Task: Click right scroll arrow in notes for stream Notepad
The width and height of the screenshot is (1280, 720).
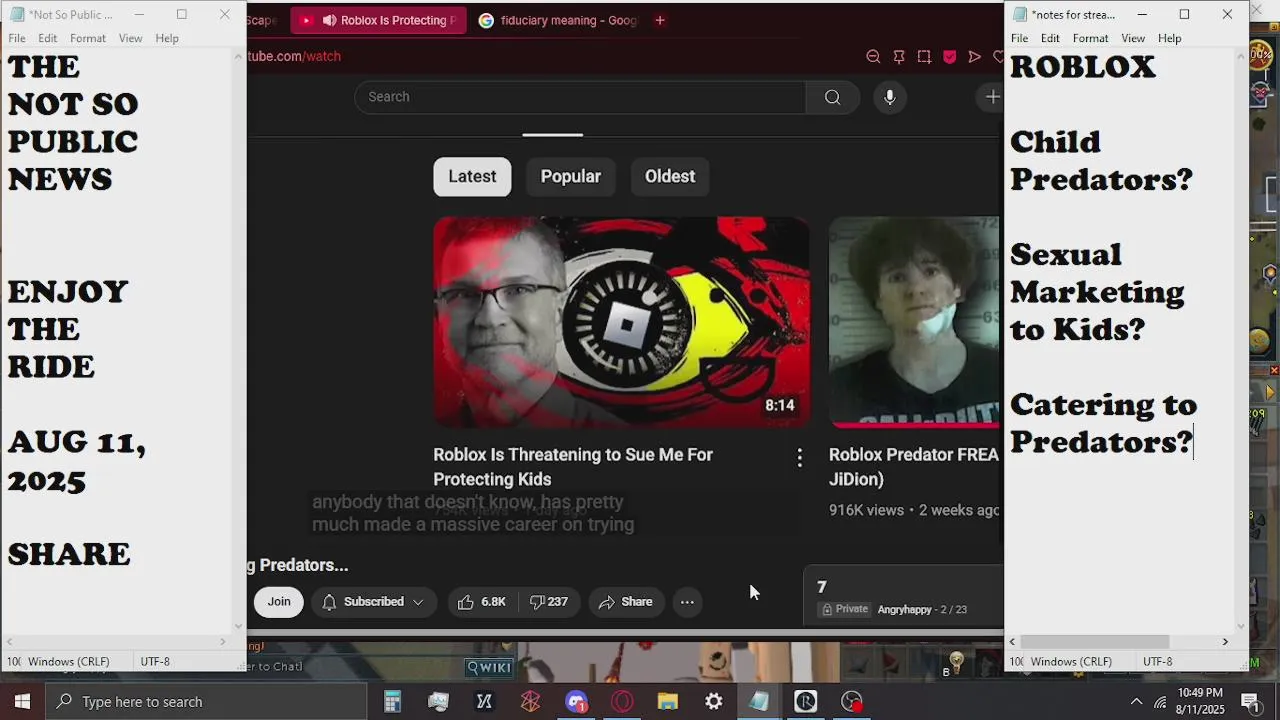Action: point(1225,642)
